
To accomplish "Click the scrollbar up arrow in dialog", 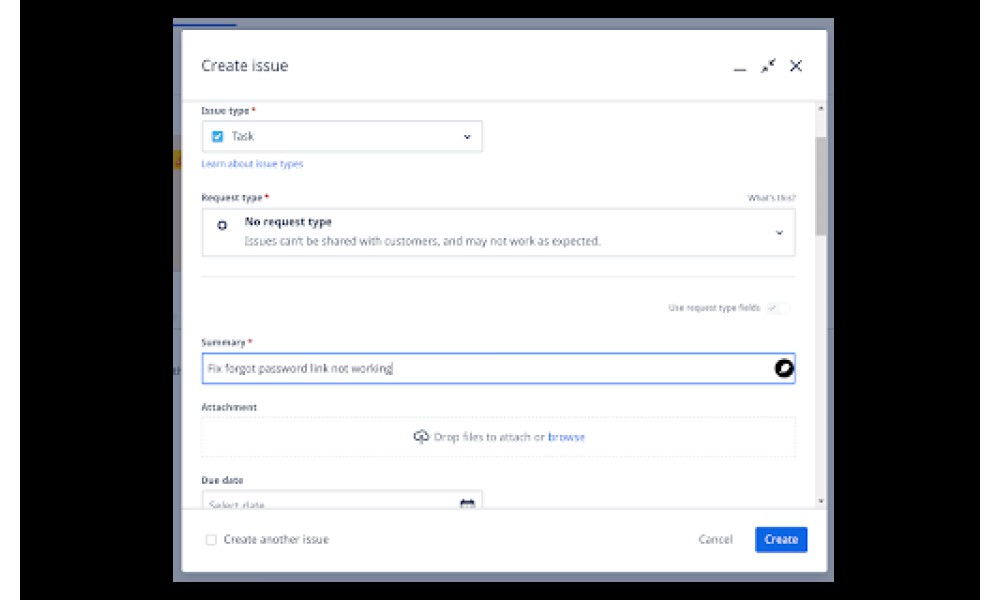I will tap(821, 109).
